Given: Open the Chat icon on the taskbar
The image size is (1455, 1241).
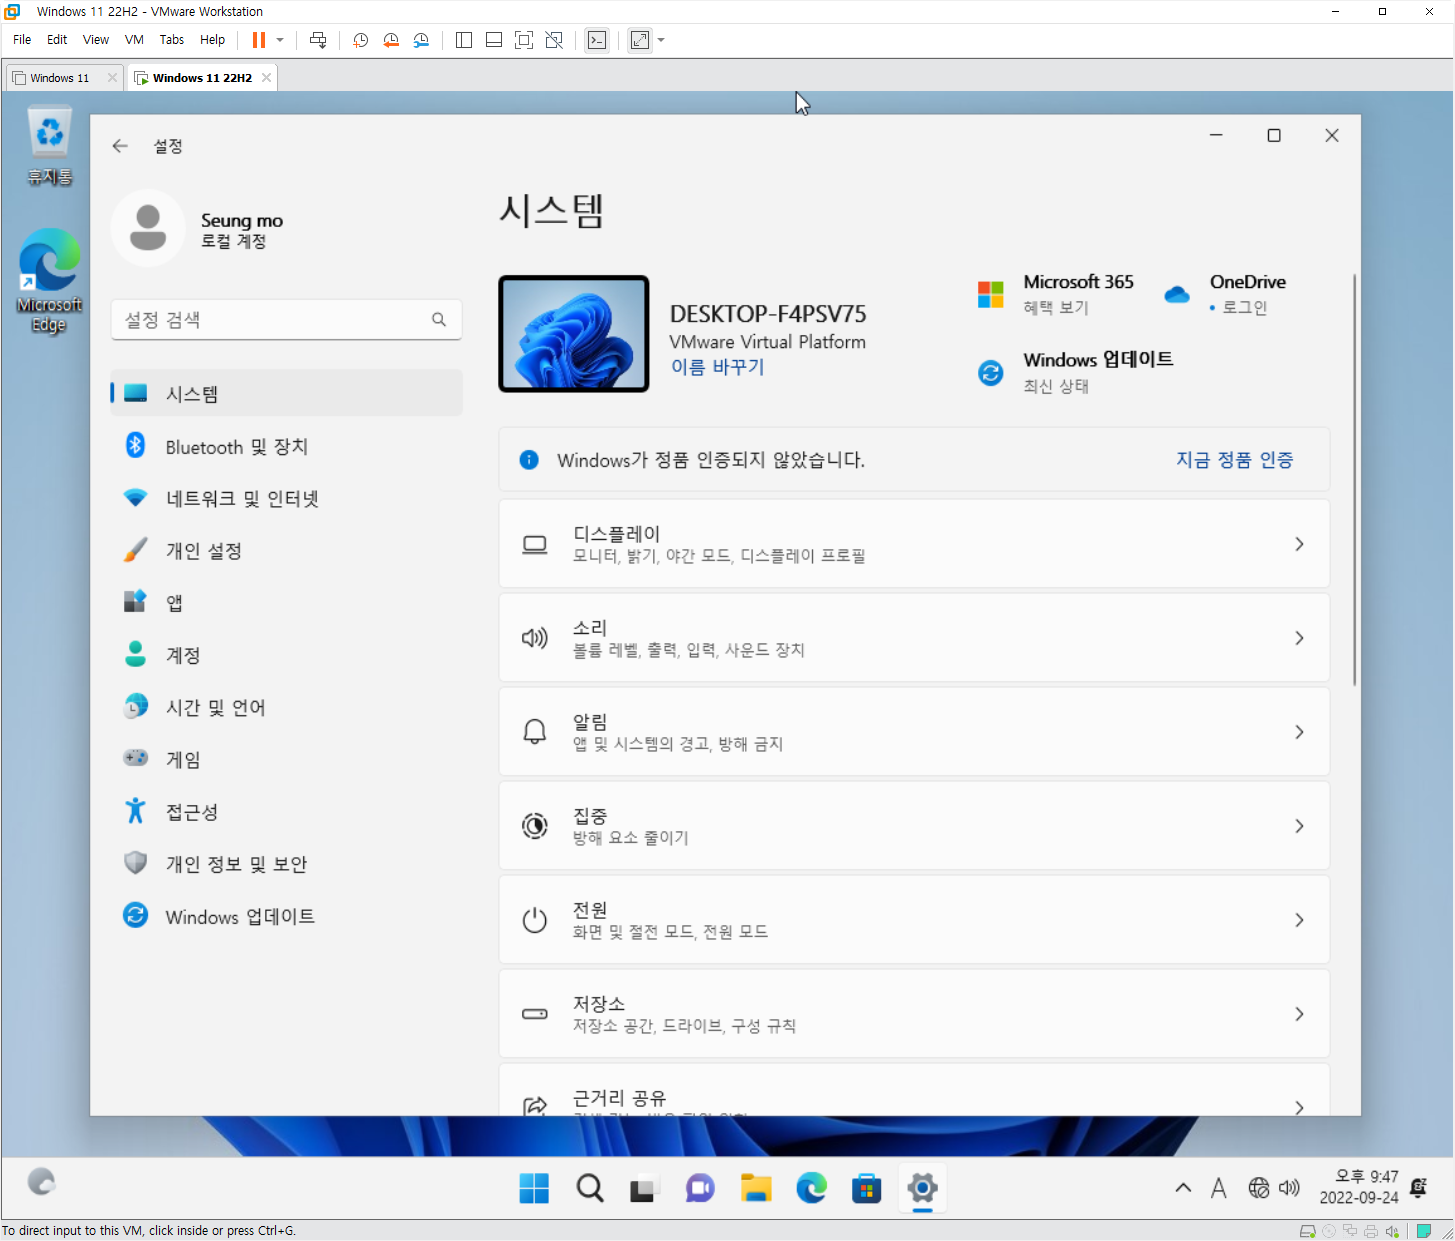Looking at the screenshot, I should pyautogui.click(x=700, y=1188).
